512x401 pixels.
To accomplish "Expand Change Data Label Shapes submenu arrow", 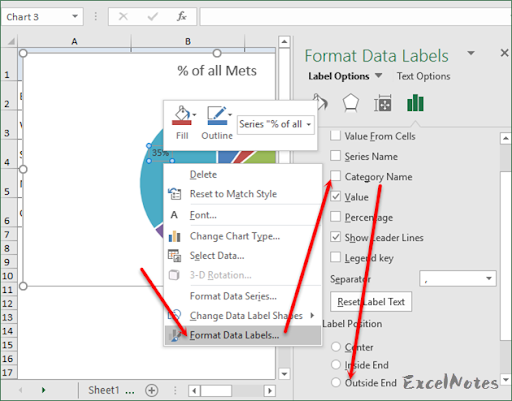I will pyautogui.click(x=312, y=315).
